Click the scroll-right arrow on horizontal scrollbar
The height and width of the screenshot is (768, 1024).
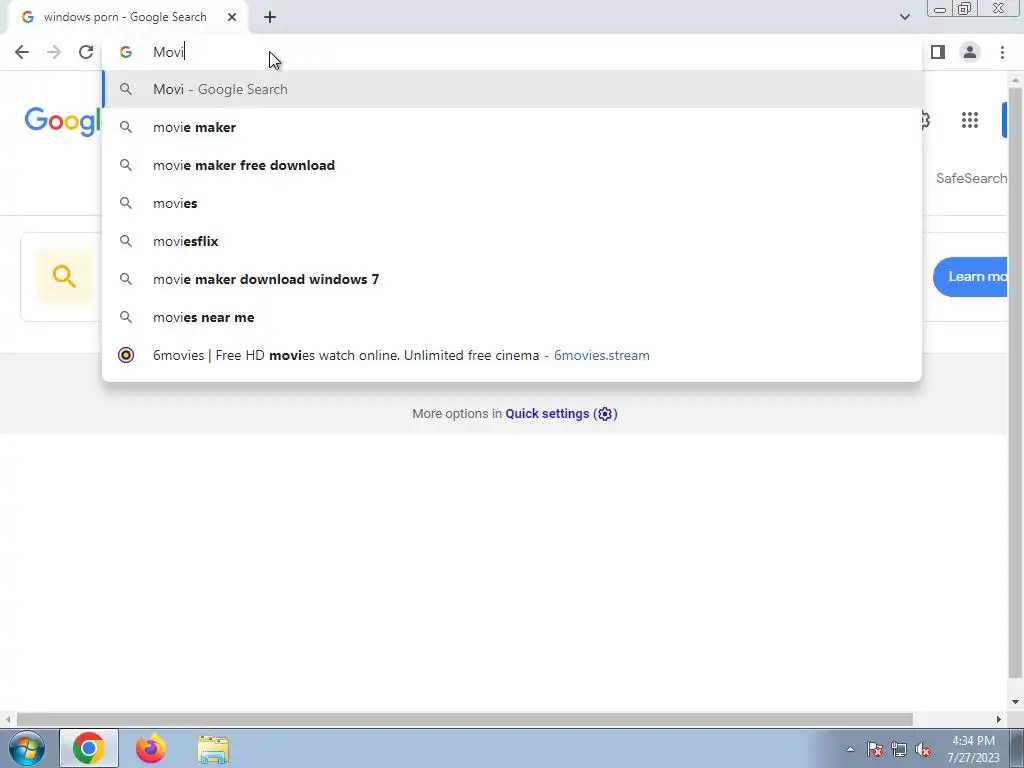[x=999, y=719]
